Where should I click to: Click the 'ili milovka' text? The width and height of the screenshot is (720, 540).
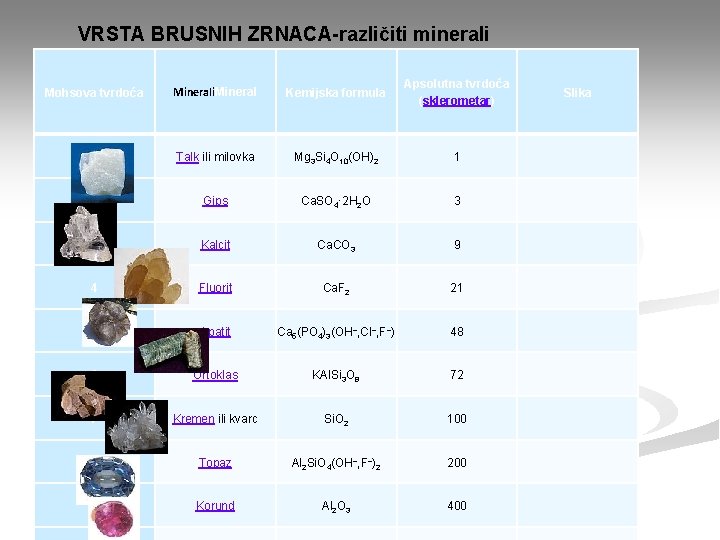pos(228,157)
